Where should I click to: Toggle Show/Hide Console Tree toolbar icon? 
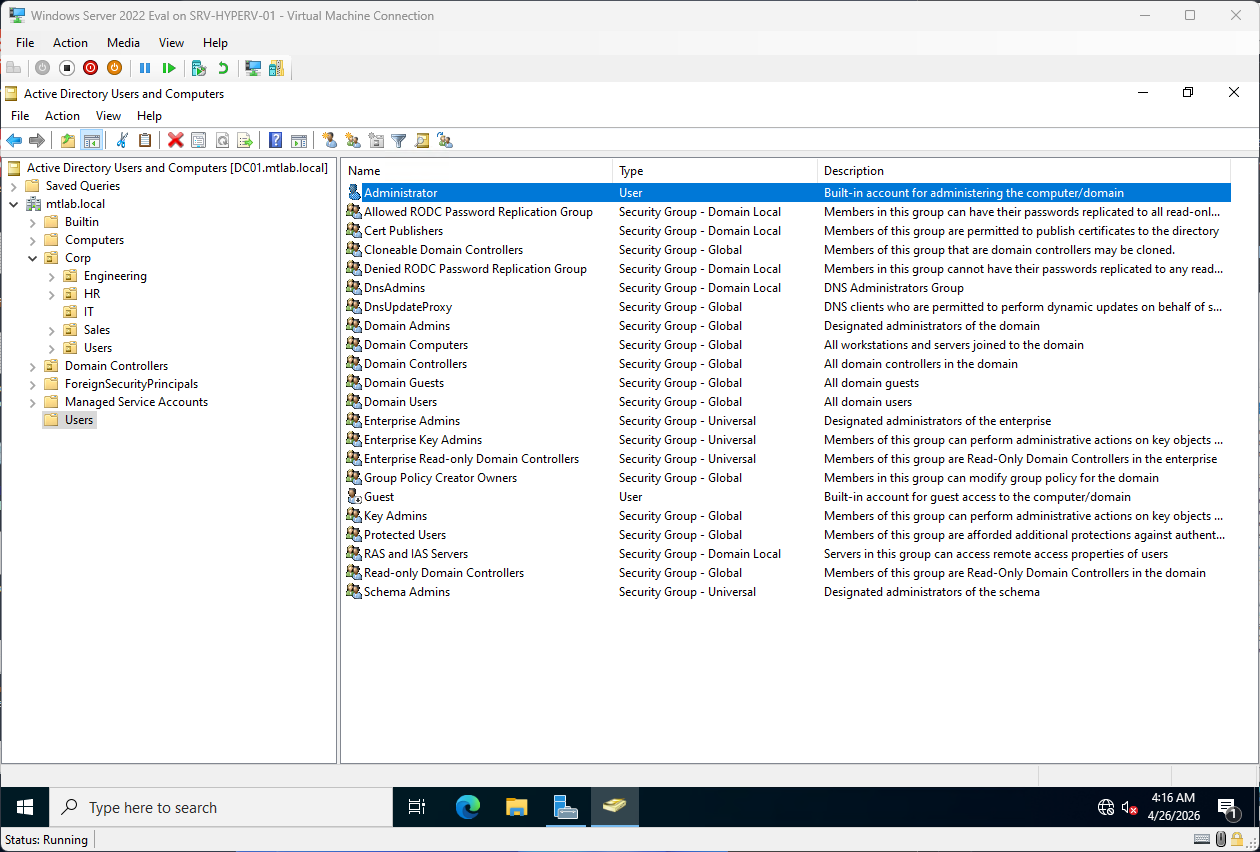pos(91,140)
